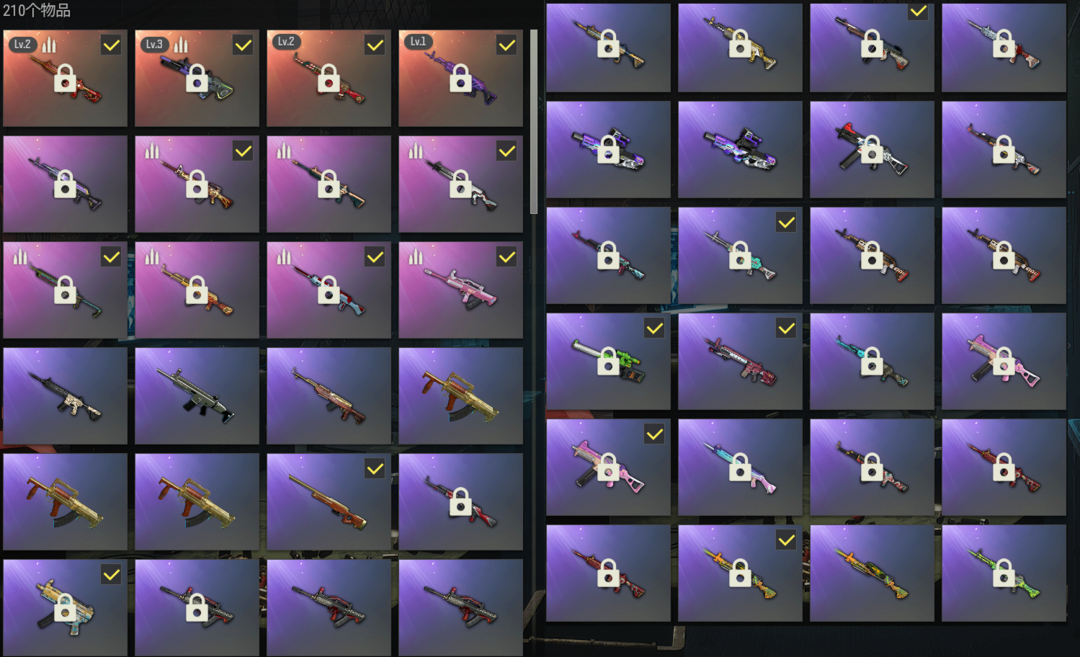Toggle the checkmark on the long orange sniper rifle
This screenshot has height=657, width=1080.
click(375, 469)
